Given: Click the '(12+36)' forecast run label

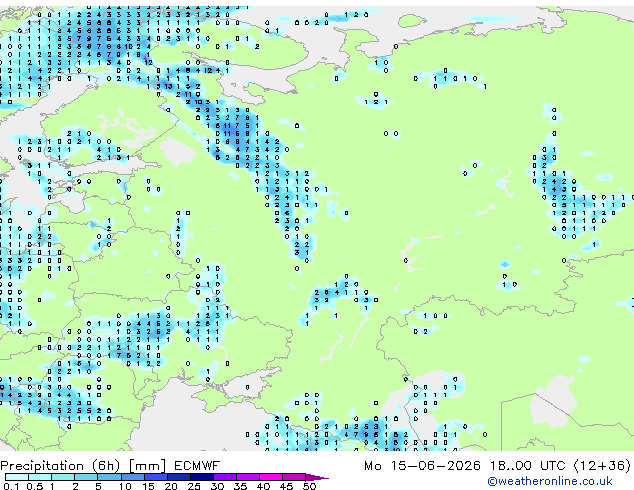Looking at the screenshot, I should click(x=602, y=466).
